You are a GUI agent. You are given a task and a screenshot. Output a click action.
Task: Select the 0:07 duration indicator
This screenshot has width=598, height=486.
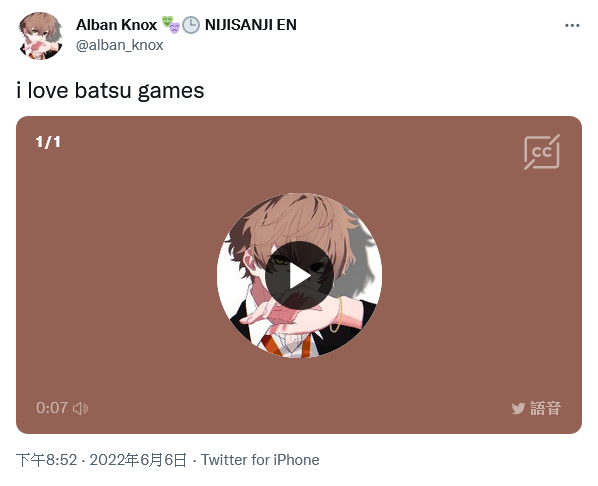(52, 408)
